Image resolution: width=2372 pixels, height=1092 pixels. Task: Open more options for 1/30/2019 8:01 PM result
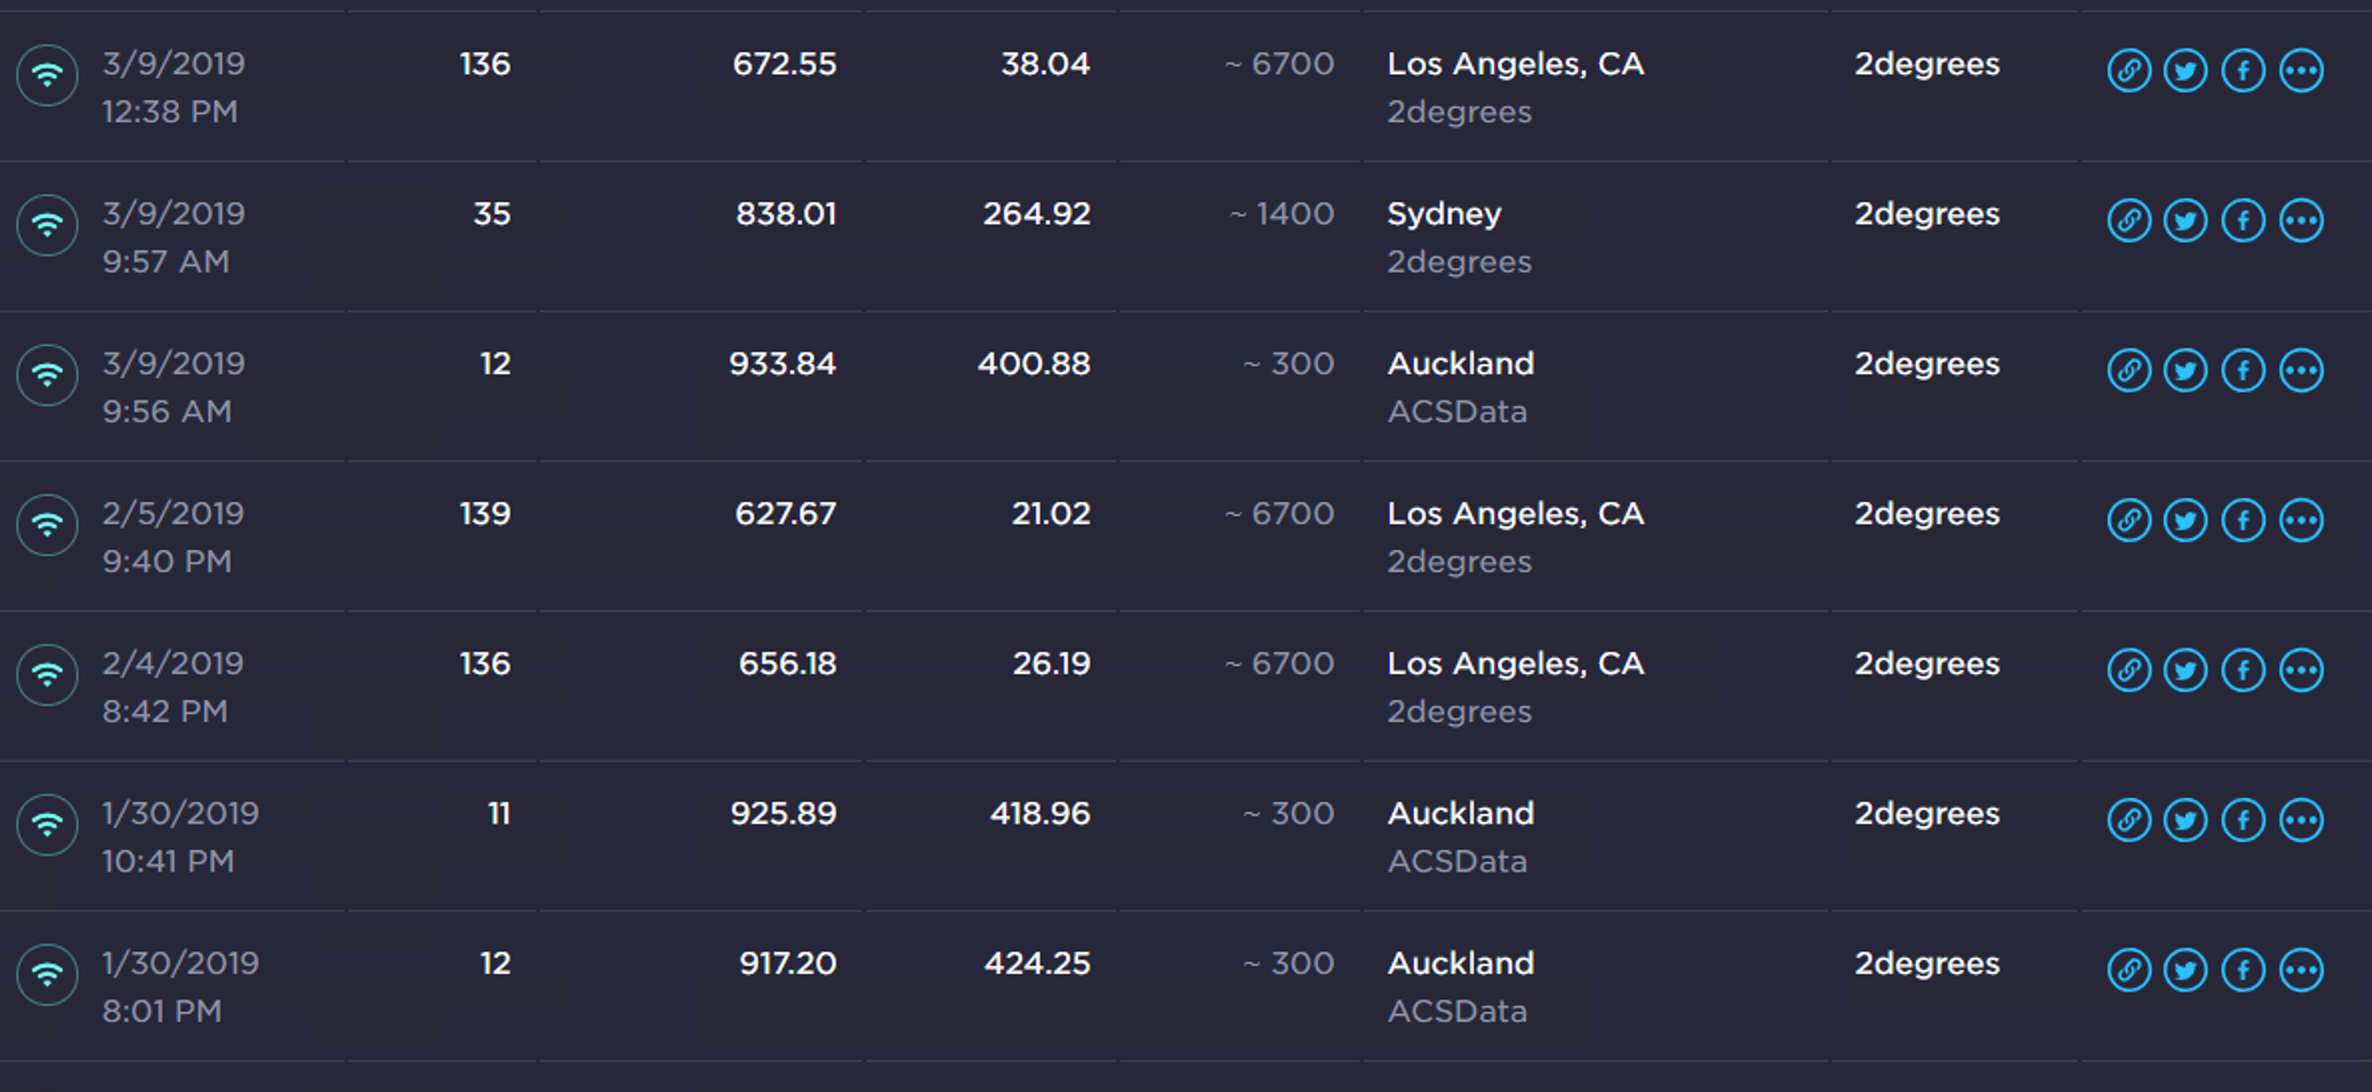(2301, 971)
